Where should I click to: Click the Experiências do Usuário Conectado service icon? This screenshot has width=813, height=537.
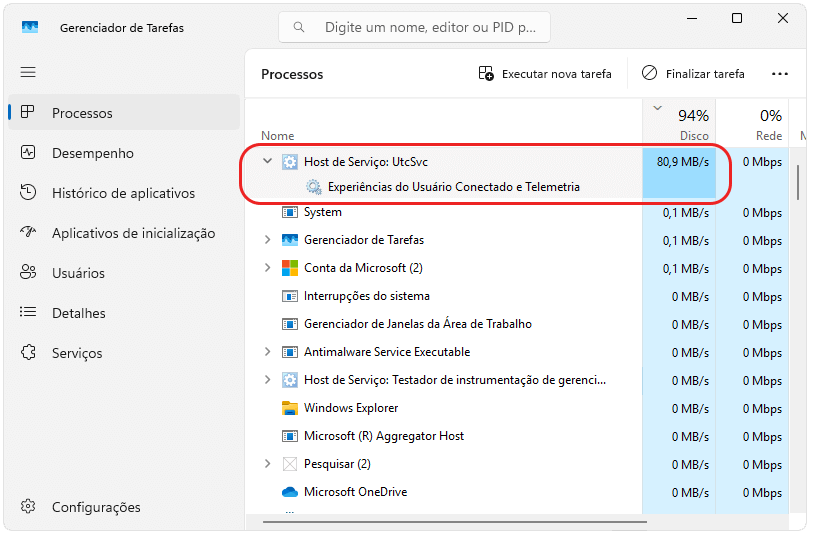coord(313,187)
